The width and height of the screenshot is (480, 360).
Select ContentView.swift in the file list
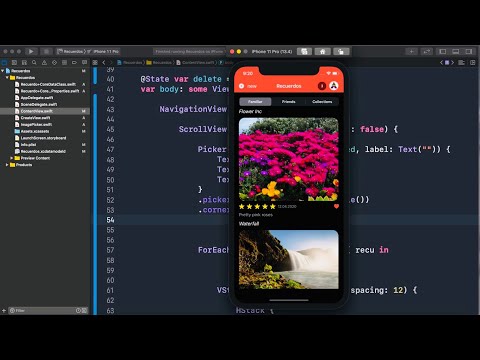pos(44,111)
